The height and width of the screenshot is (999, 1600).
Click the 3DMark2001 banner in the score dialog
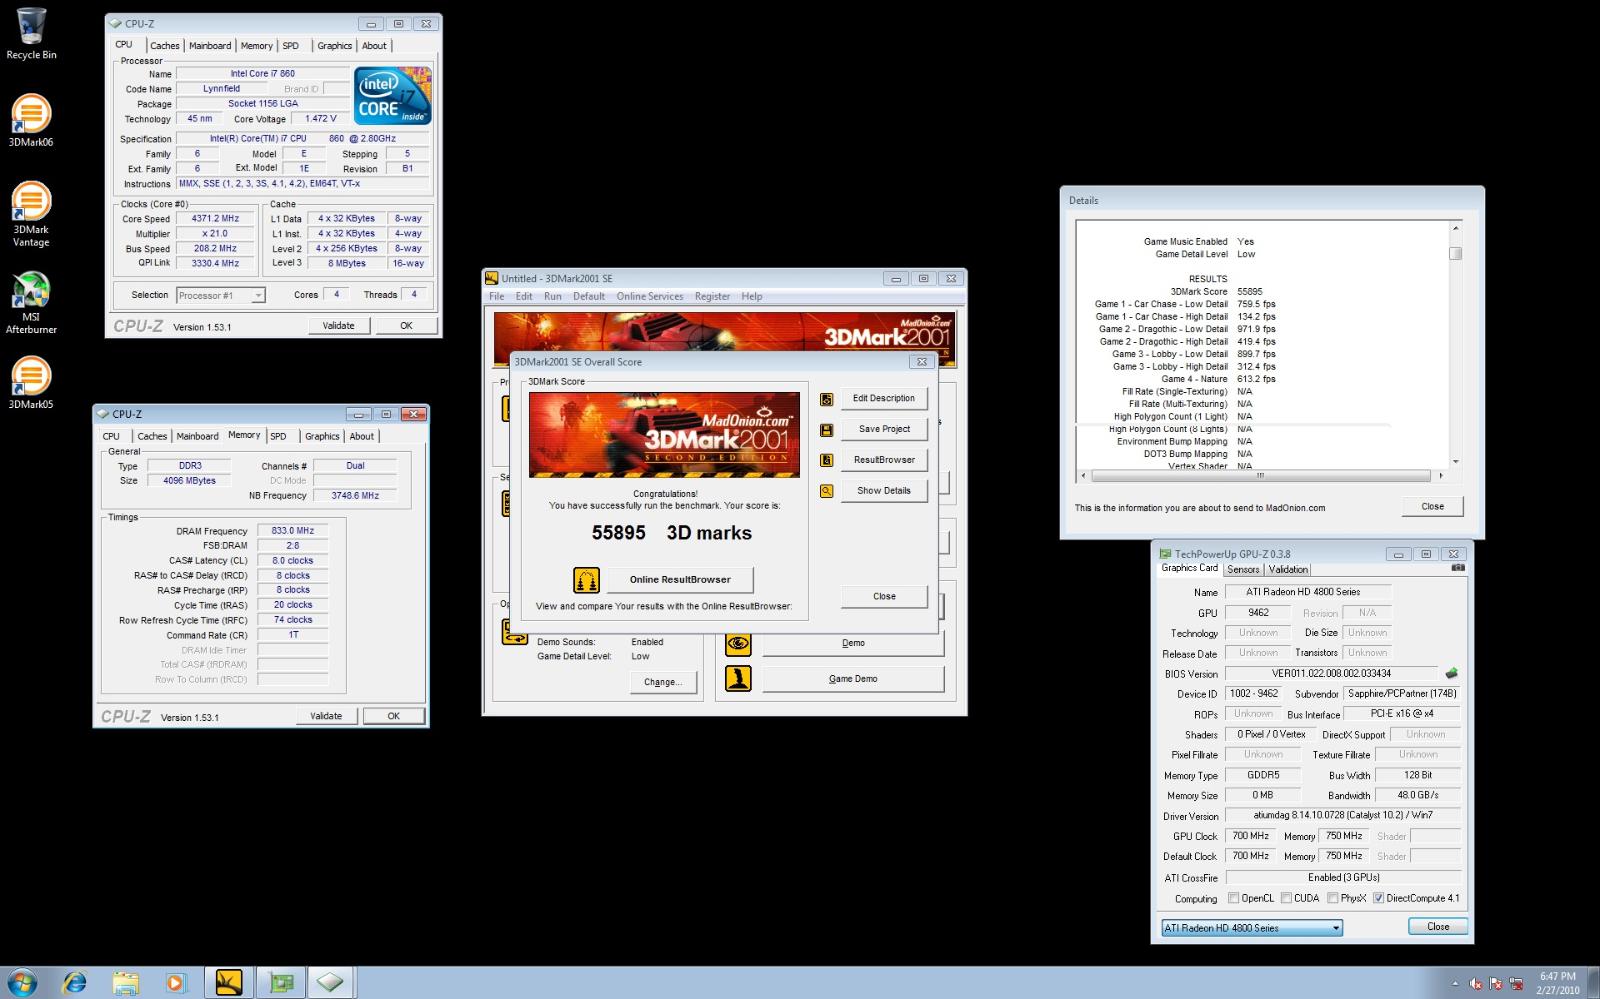pos(664,435)
